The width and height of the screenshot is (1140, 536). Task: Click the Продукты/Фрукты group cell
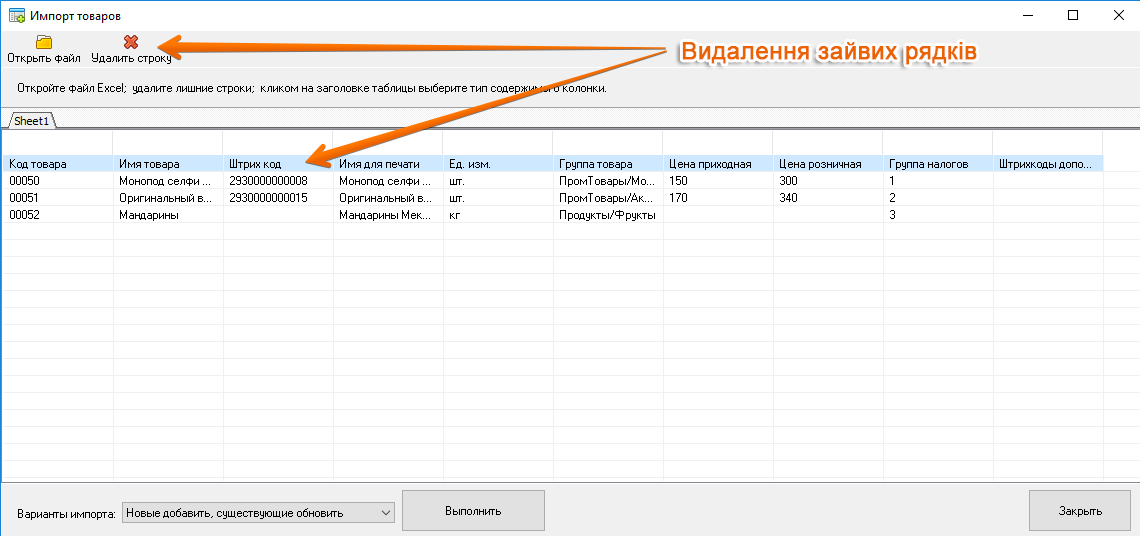click(608, 215)
